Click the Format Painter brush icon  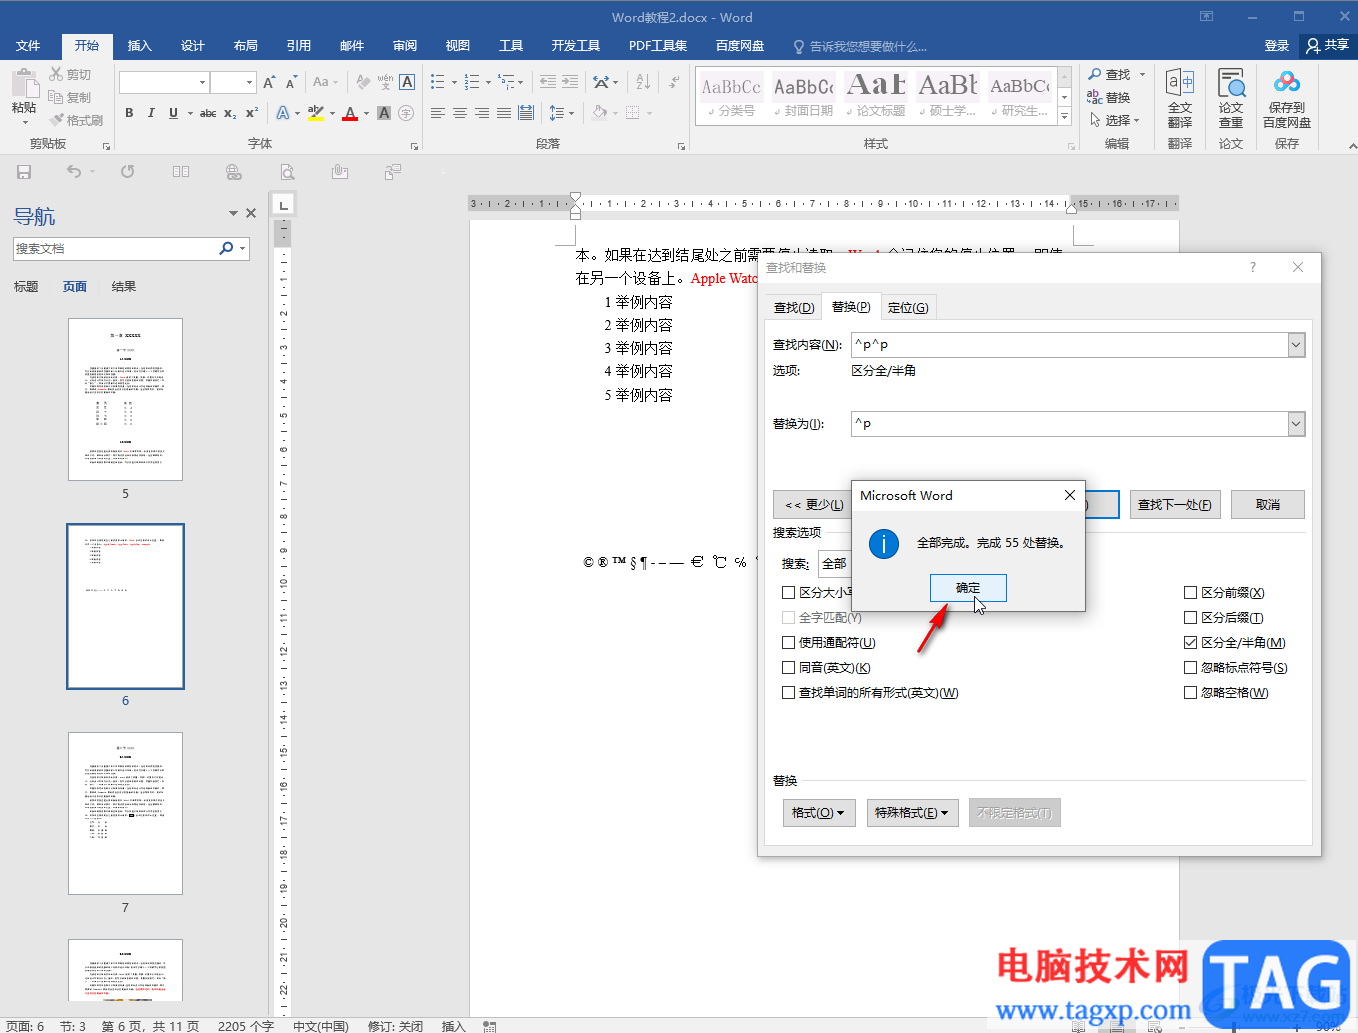point(57,120)
